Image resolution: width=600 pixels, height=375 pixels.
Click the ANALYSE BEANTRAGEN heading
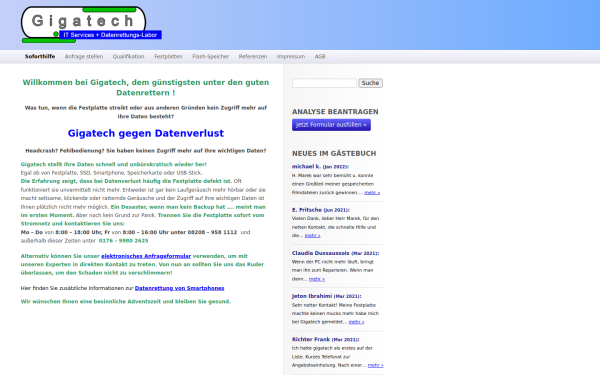coord(335,112)
